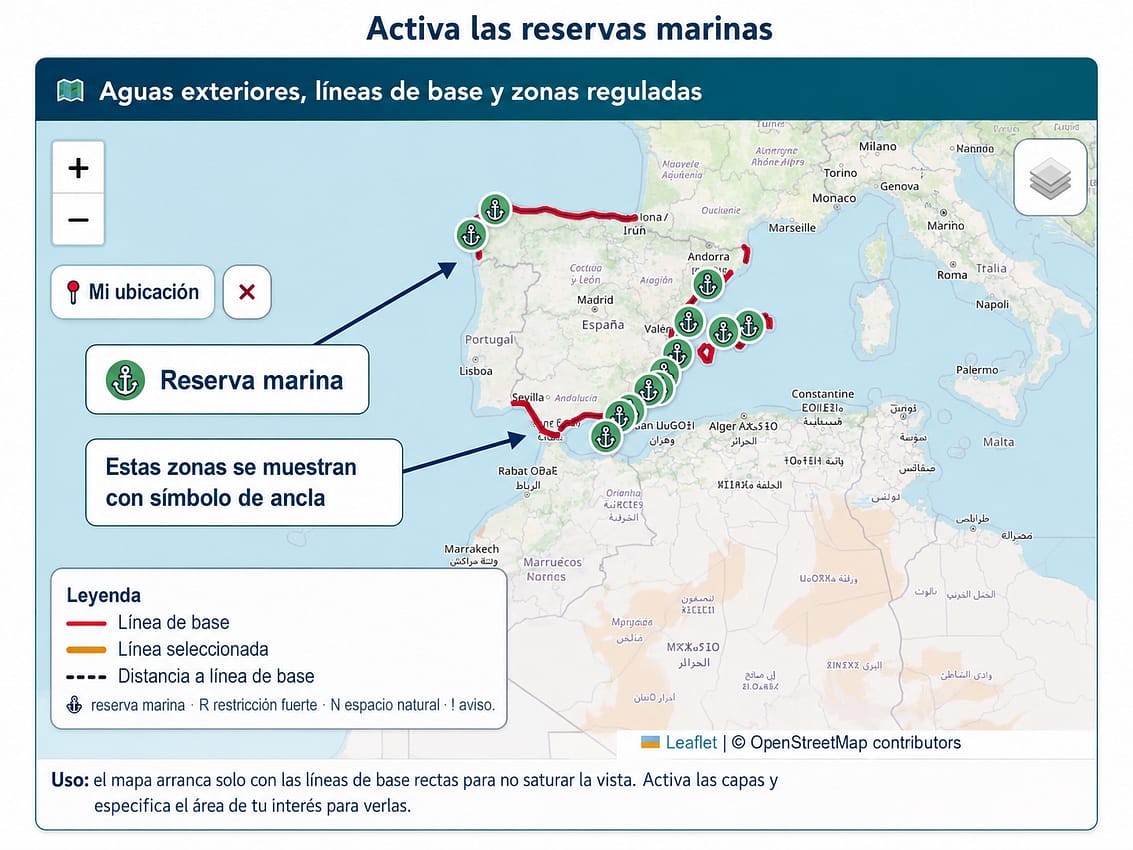The image size is (1133, 850).
Task: Click the "Activa las reservas marinas" title
Action: [x=569, y=29]
